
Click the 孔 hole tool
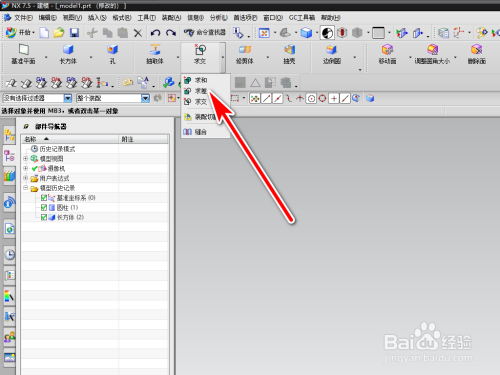pyautogui.click(x=112, y=54)
